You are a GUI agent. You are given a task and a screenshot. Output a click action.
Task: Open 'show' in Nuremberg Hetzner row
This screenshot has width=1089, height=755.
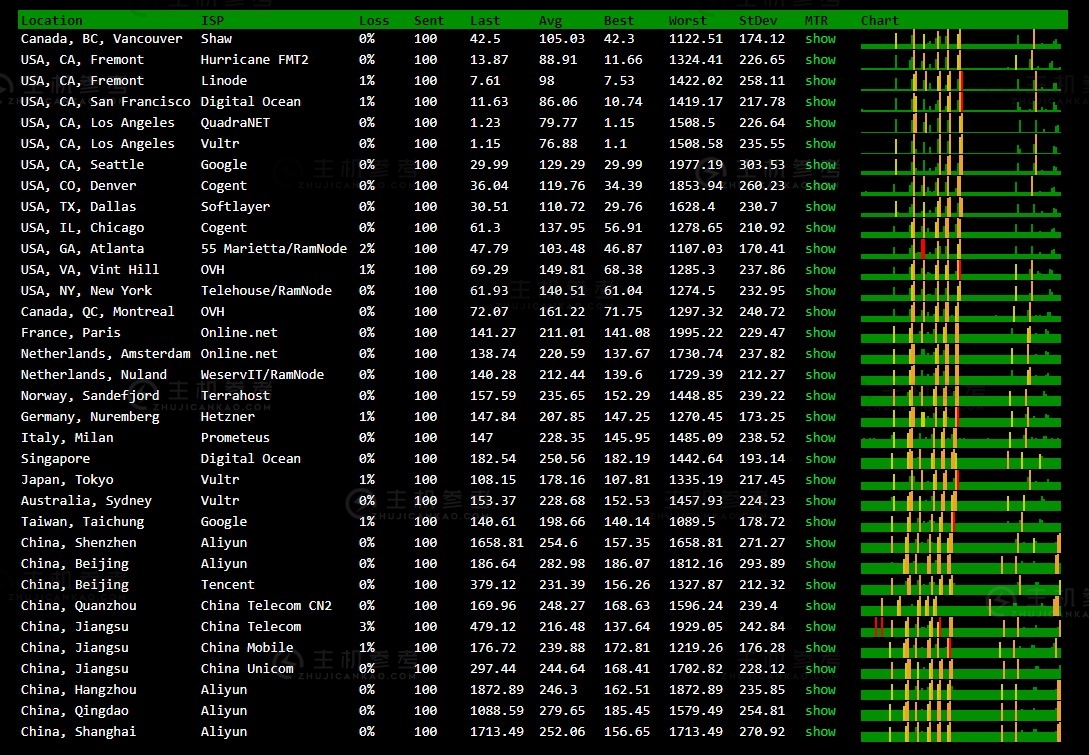[x=820, y=417]
